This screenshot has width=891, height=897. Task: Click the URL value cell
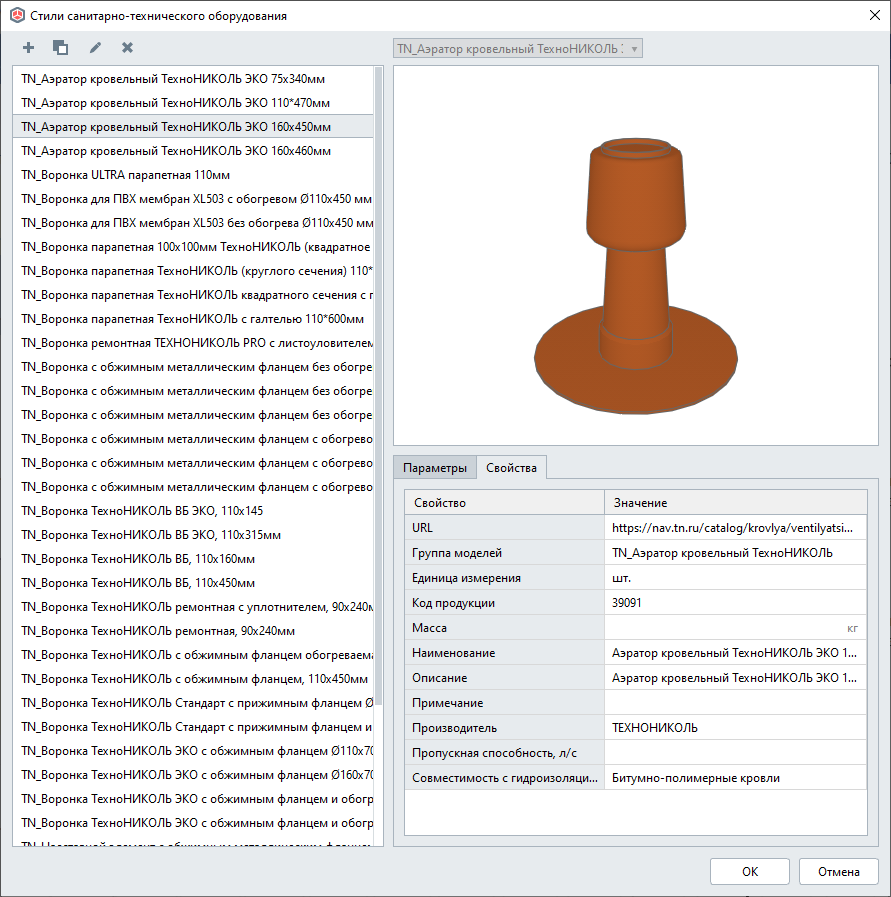point(735,528)
